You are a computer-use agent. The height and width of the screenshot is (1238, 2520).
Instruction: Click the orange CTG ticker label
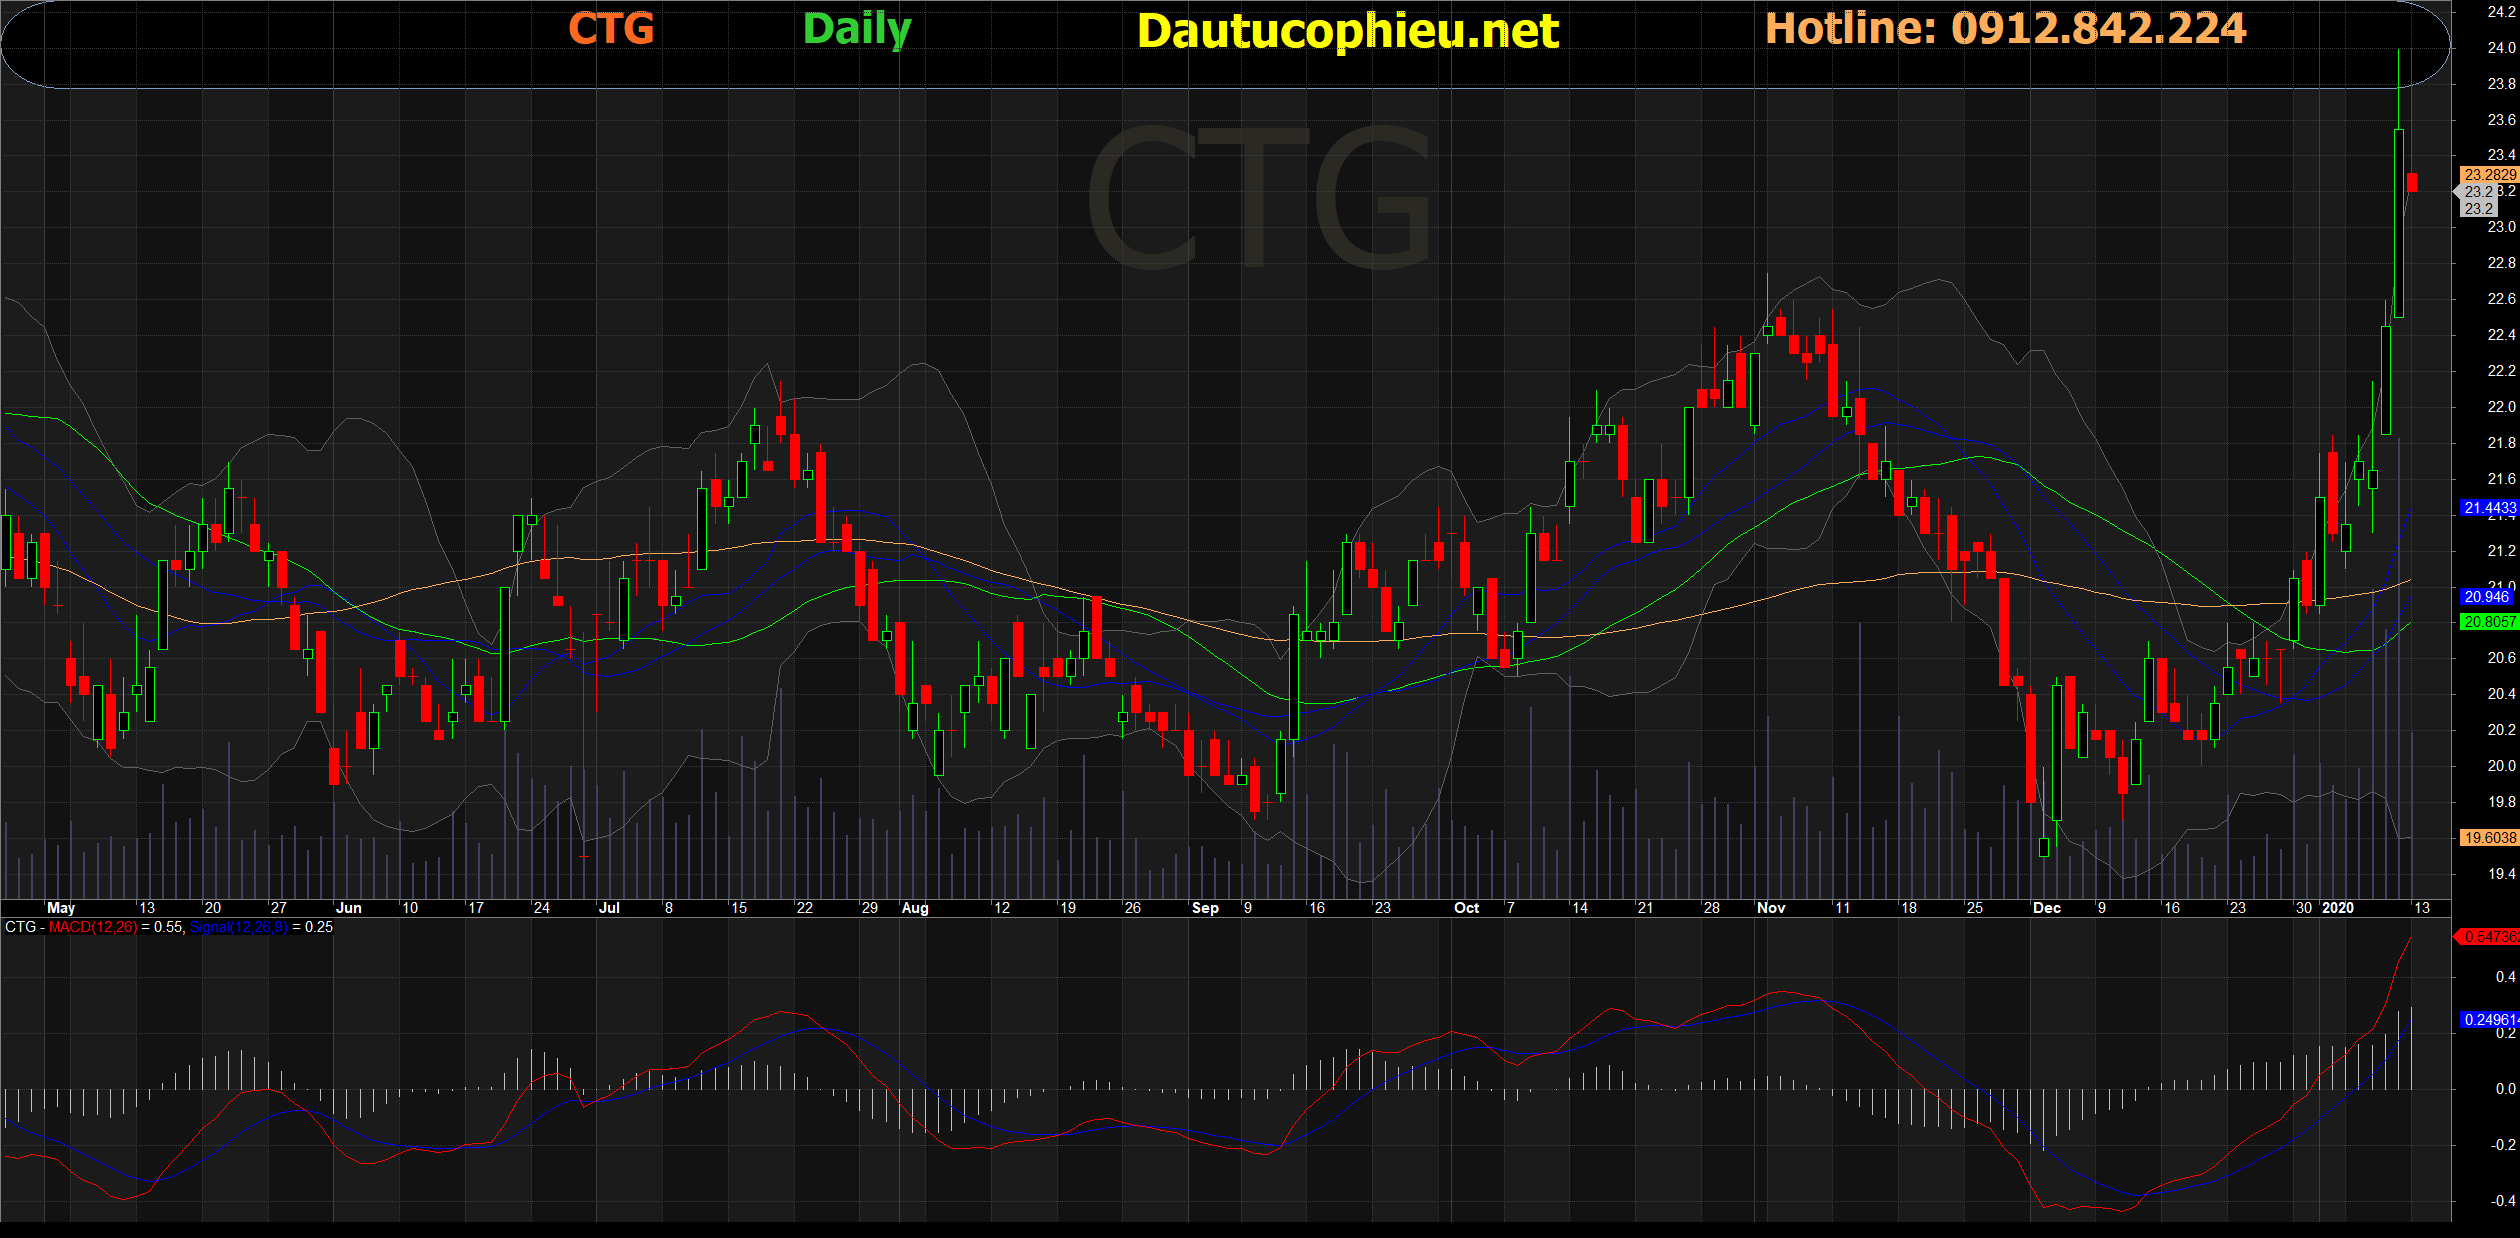611,29
